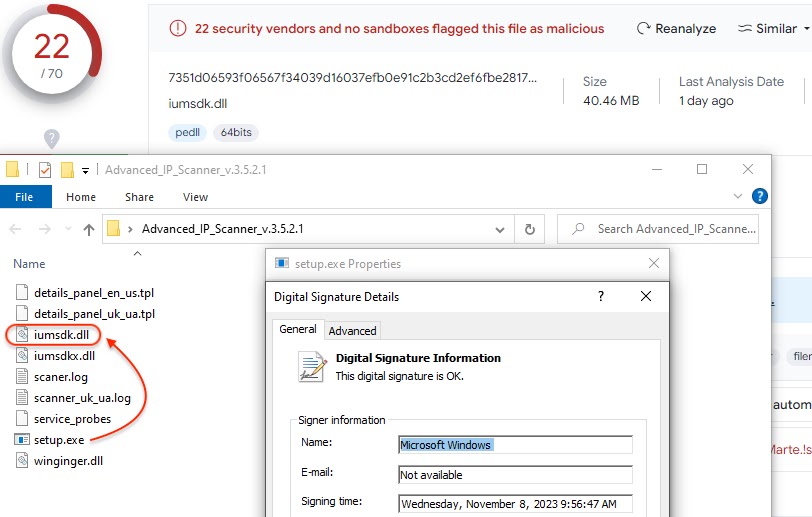Select the winginger.dll file
Viewport: 812px width, 517px height.
(68, 461)
